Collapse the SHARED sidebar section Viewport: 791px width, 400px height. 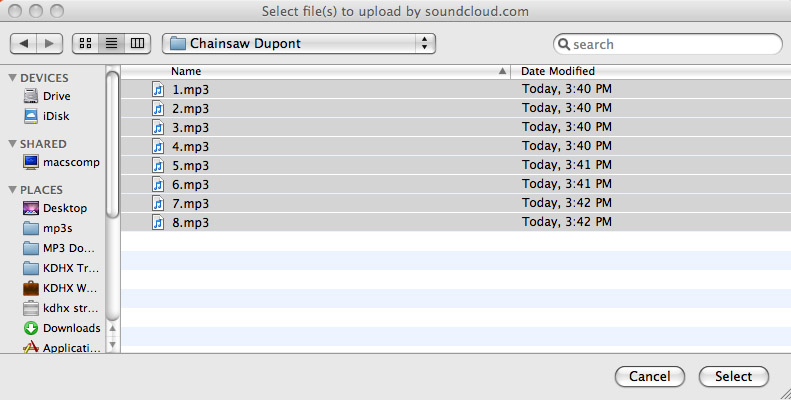(x=12, y=144)
